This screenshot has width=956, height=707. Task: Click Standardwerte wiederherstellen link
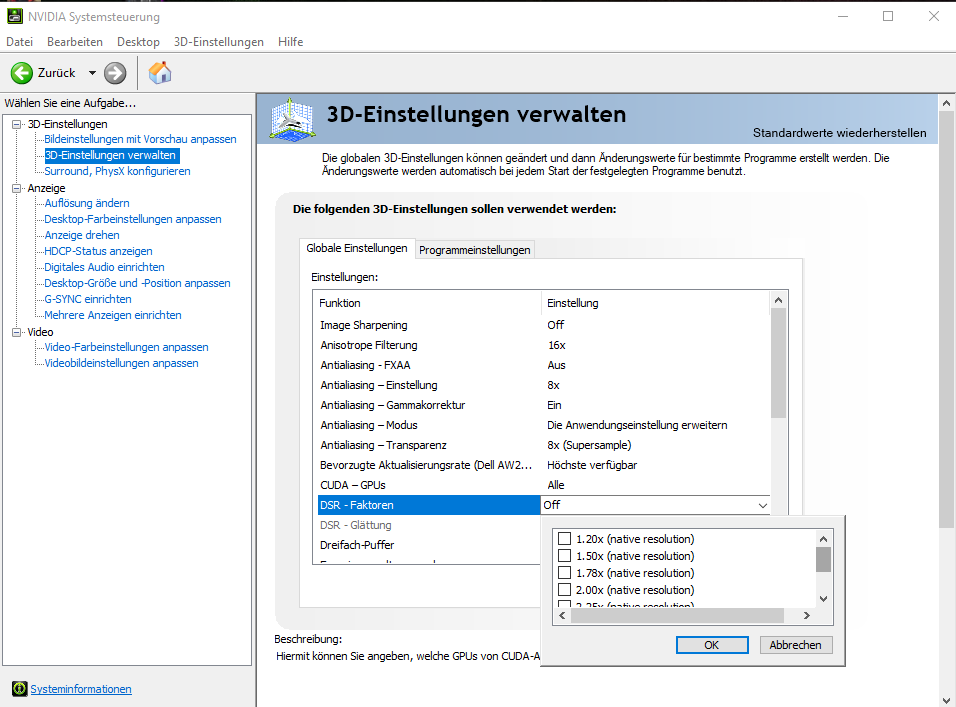tap(840, 133)
